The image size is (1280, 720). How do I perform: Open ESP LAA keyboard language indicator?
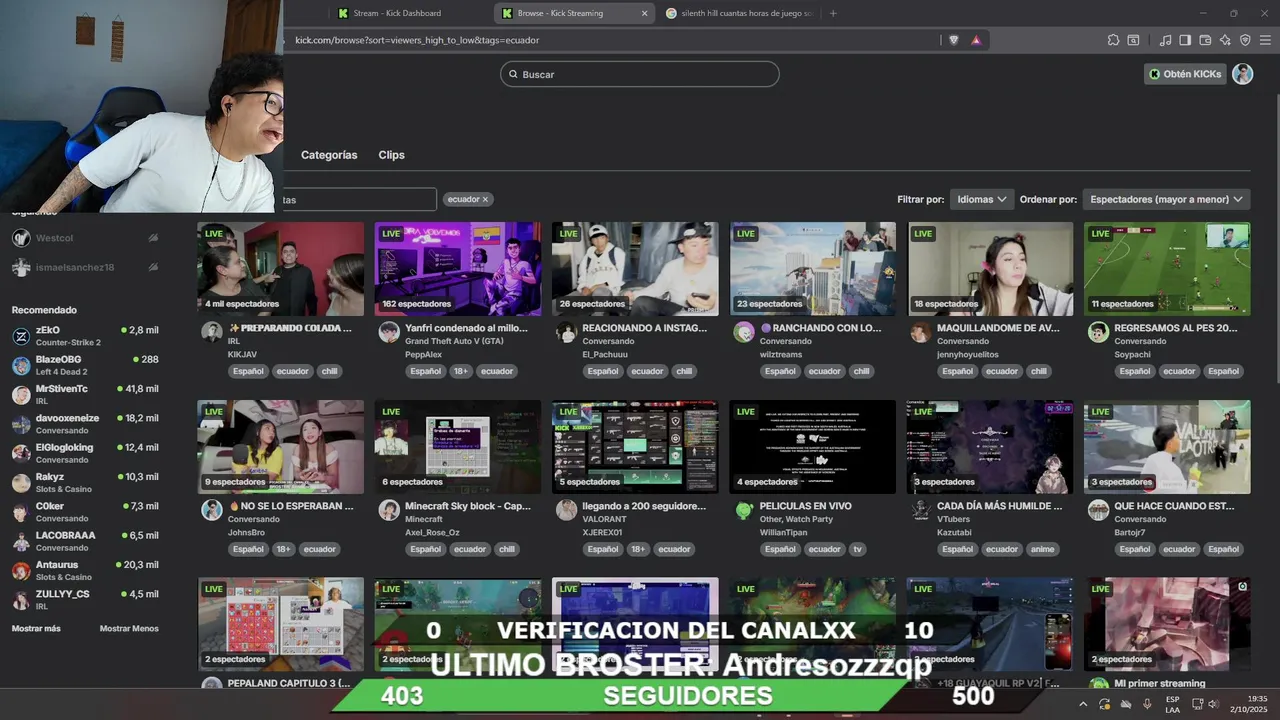[1172, 704]
